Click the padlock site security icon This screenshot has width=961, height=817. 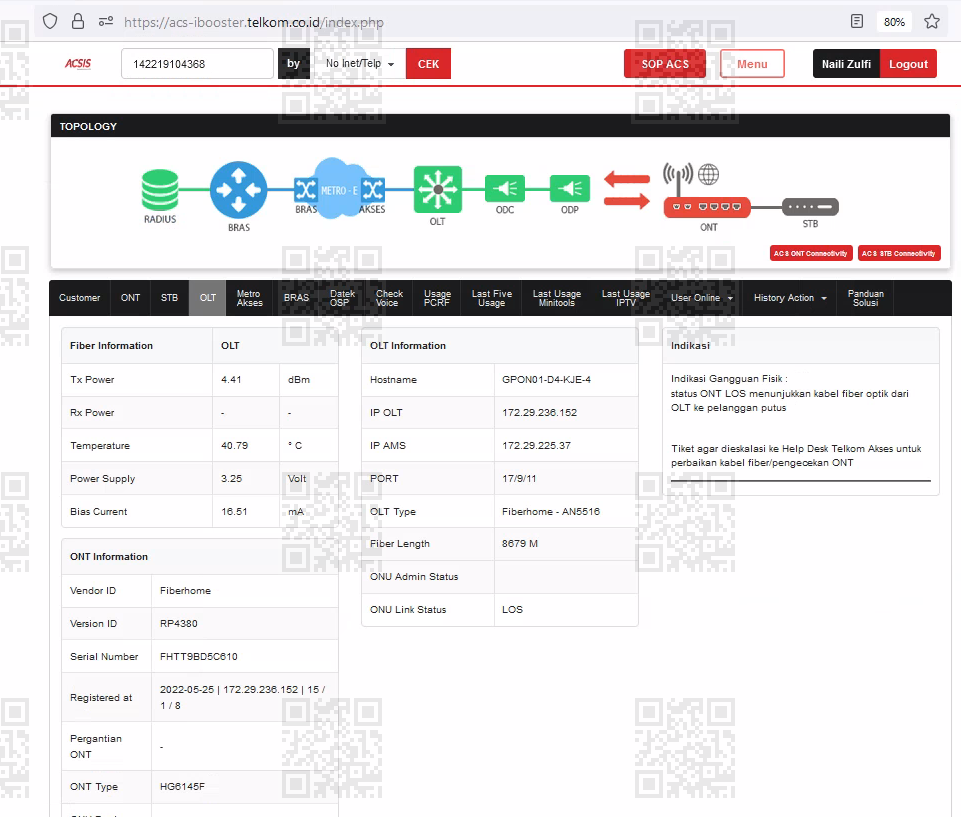click(78, 21)
